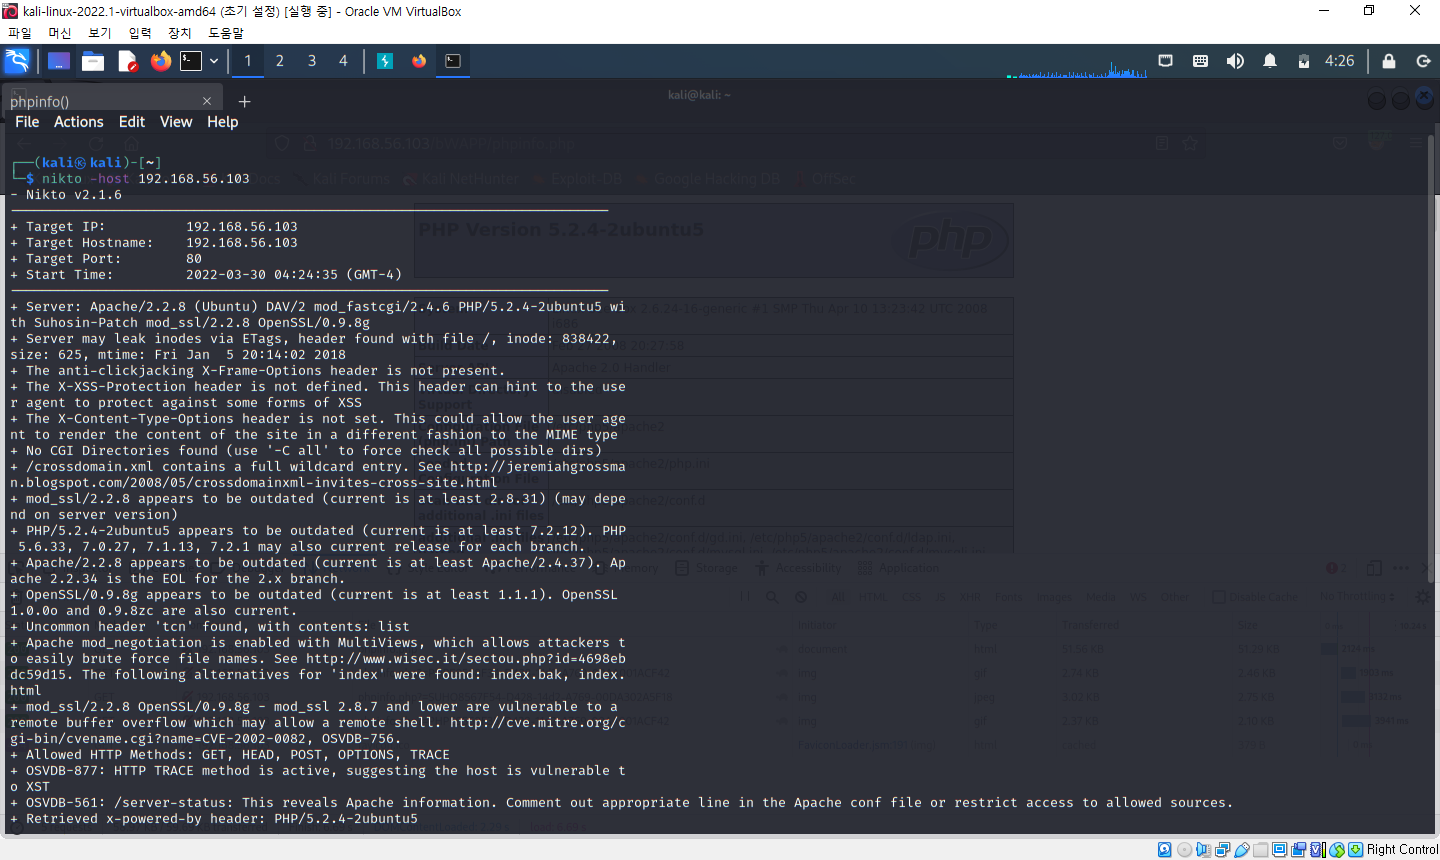Image resolution: width=1440 pixels, height=860 pixels.
Task: Open the terminal View menu
Action: point(176,122)
